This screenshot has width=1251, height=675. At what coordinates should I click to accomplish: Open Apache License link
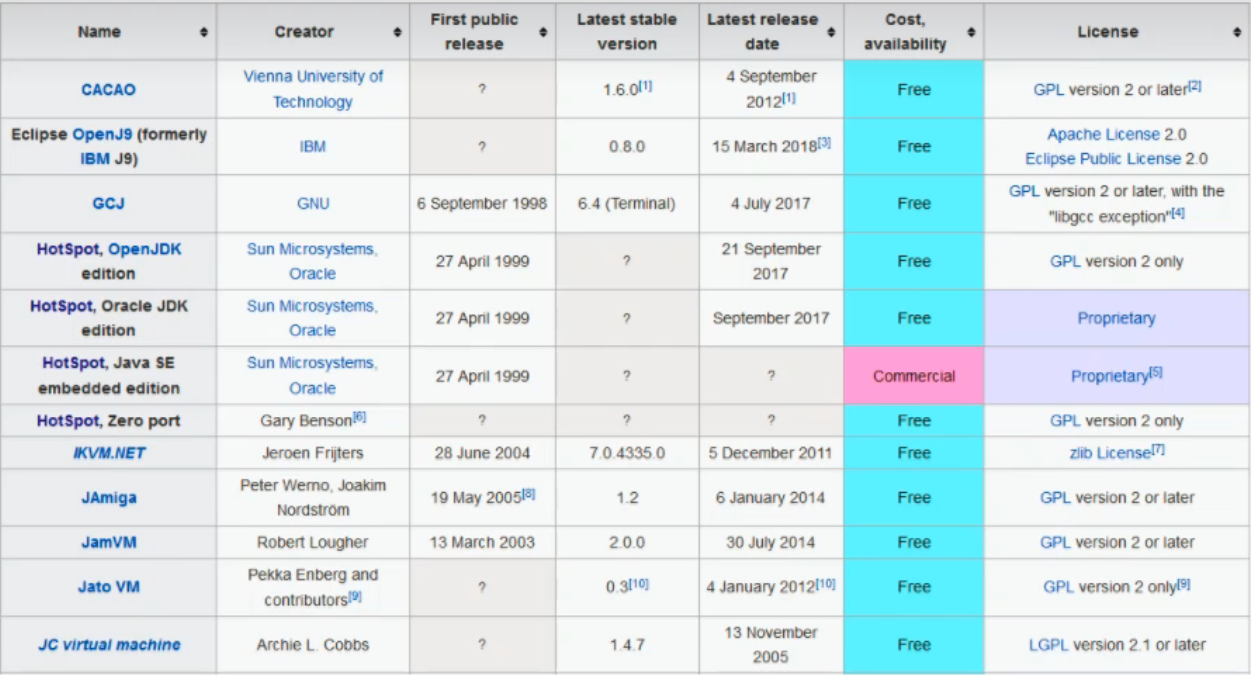[1104, 134]
